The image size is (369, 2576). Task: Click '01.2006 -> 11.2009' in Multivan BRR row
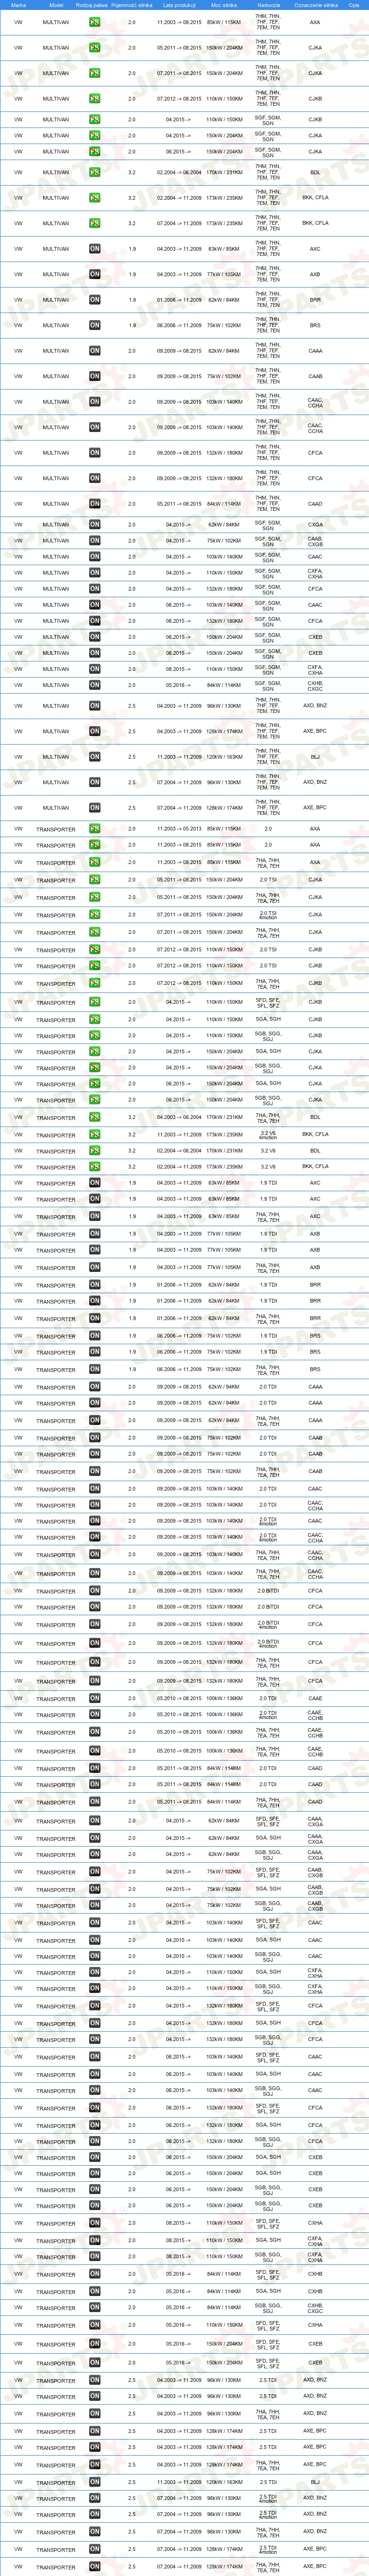pos(179,300)
